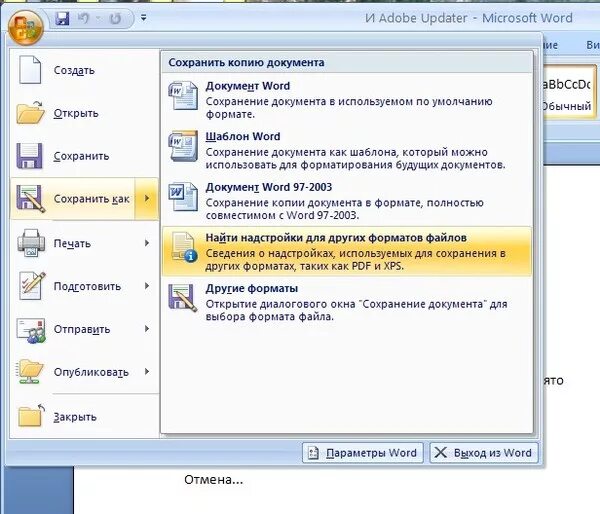This screenshot has height=514, width=600.
Task: Expand the Печать submenu arrow
Action: click(147, 243)
